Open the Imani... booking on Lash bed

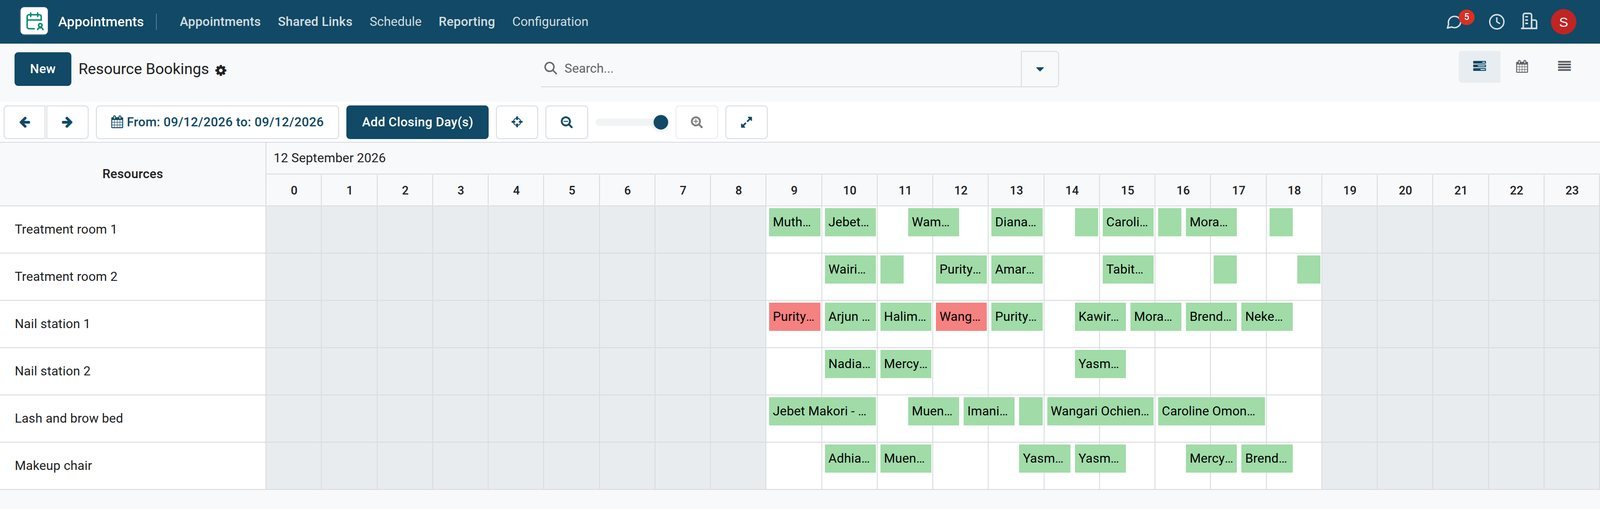pos(989,411)
